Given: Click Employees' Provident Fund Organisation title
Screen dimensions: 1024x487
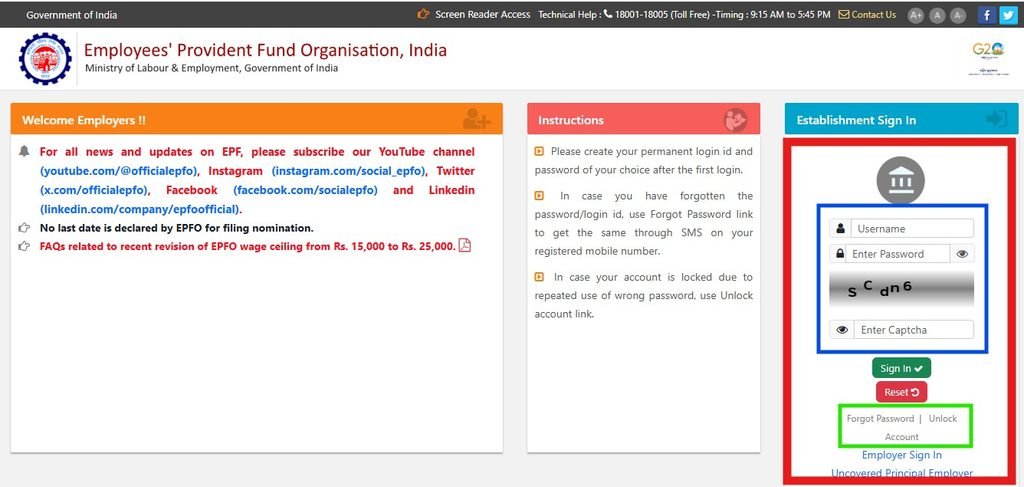Looking at the screenshot, I should 265,50.
